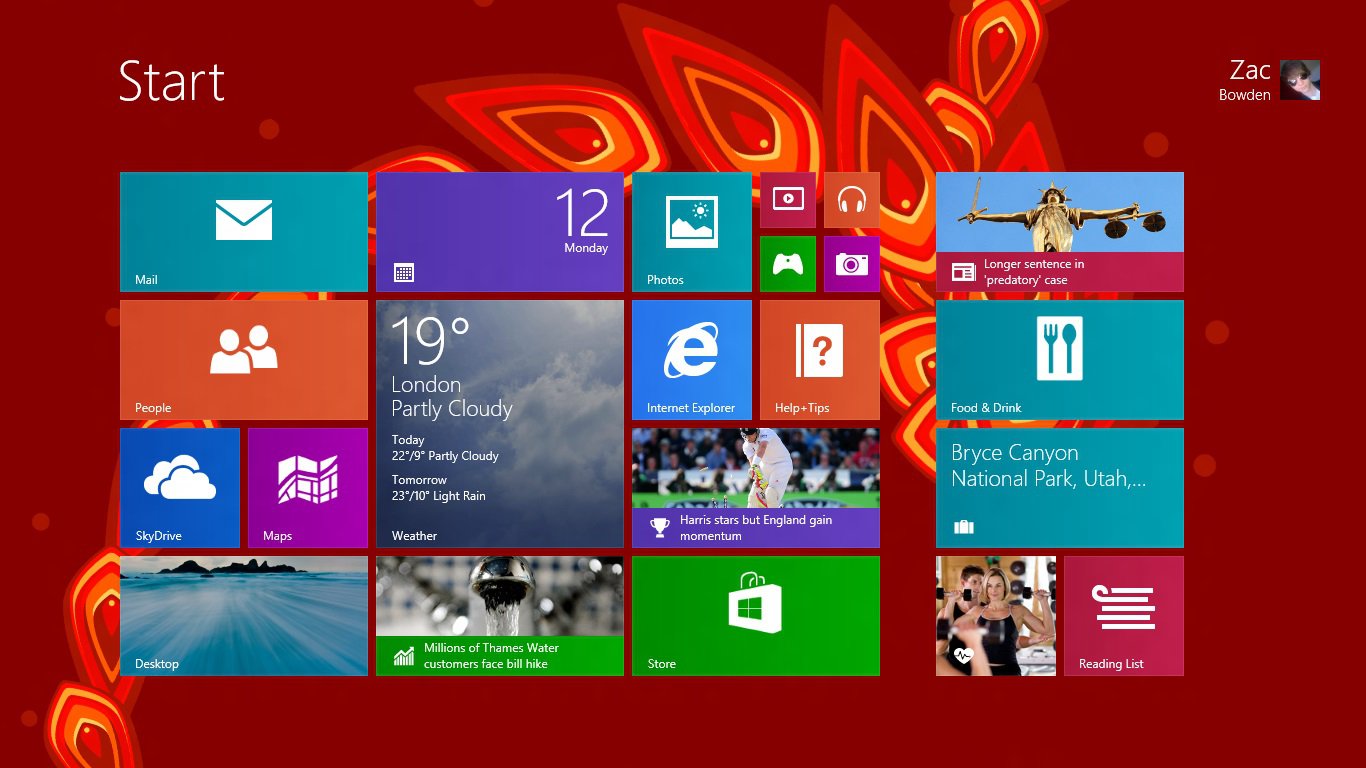Open the Travel tile showing Bryce Canyon
1366x768 pixels.
[1059, 487]
